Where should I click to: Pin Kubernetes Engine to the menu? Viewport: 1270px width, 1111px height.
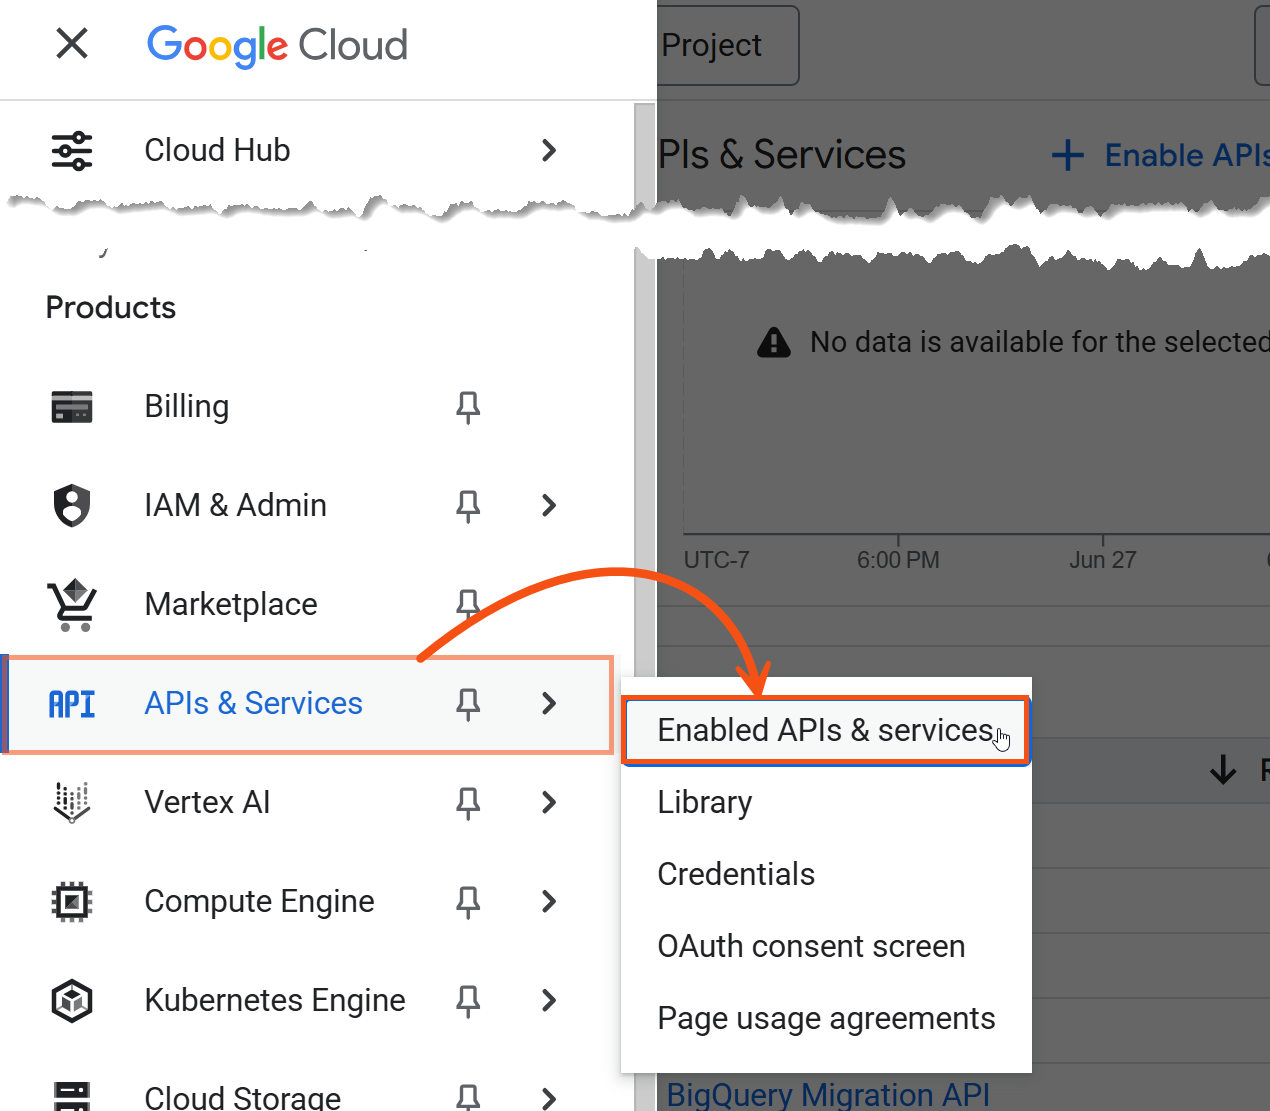click(468, 1001)
